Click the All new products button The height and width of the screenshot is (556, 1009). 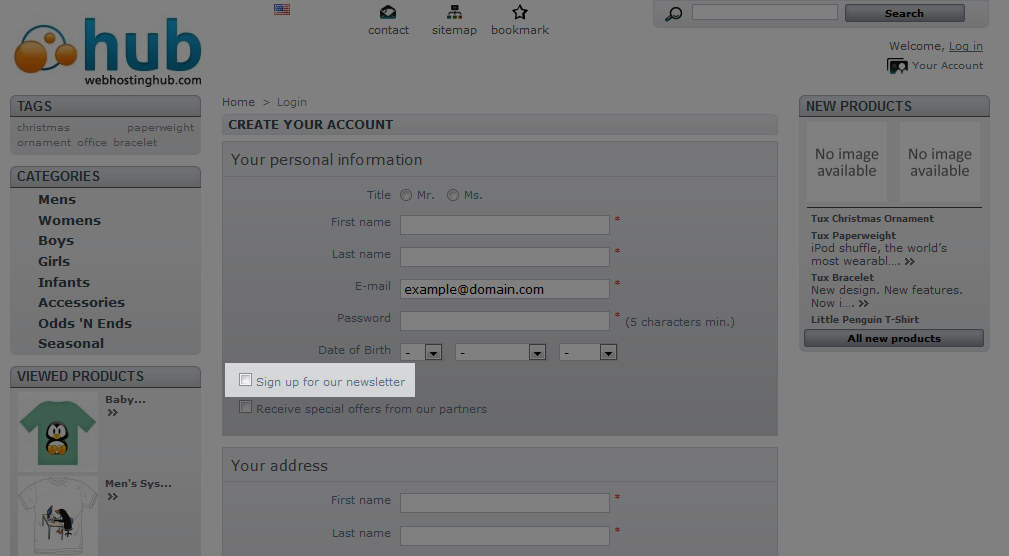(893, 338)
